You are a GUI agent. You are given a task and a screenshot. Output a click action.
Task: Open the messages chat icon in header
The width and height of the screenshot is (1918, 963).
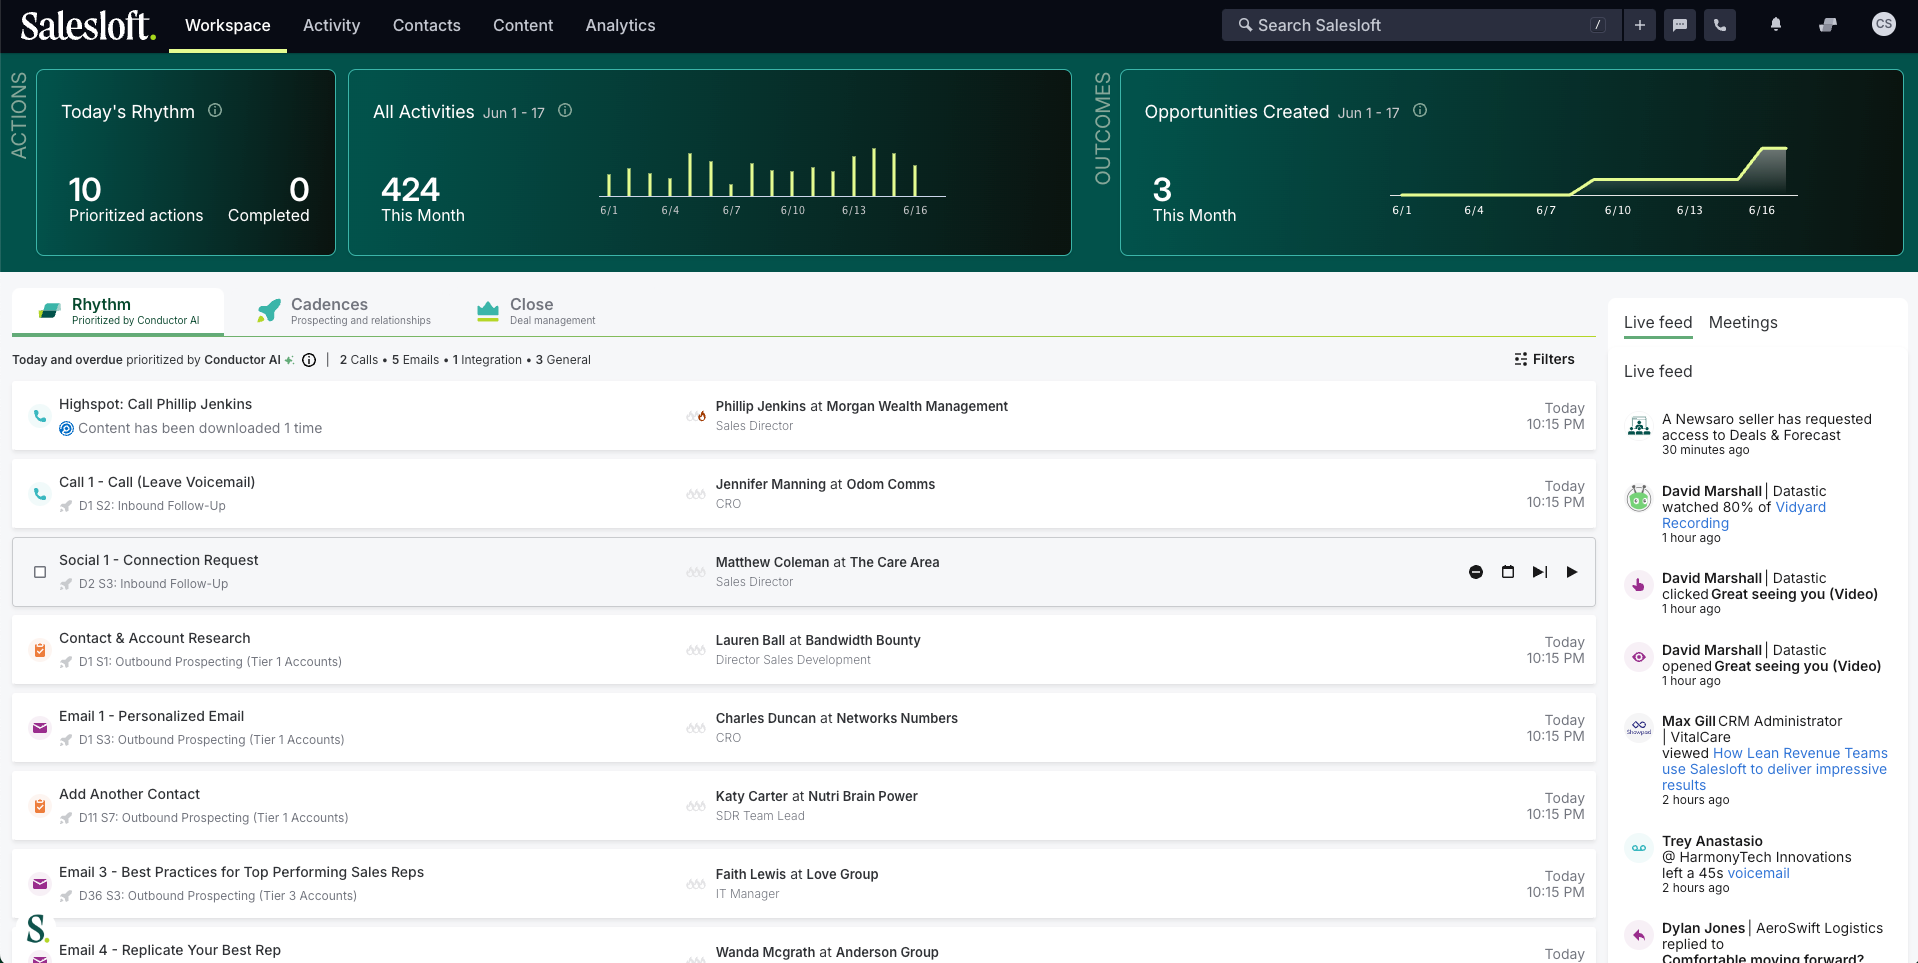[x=1680, y=25]
